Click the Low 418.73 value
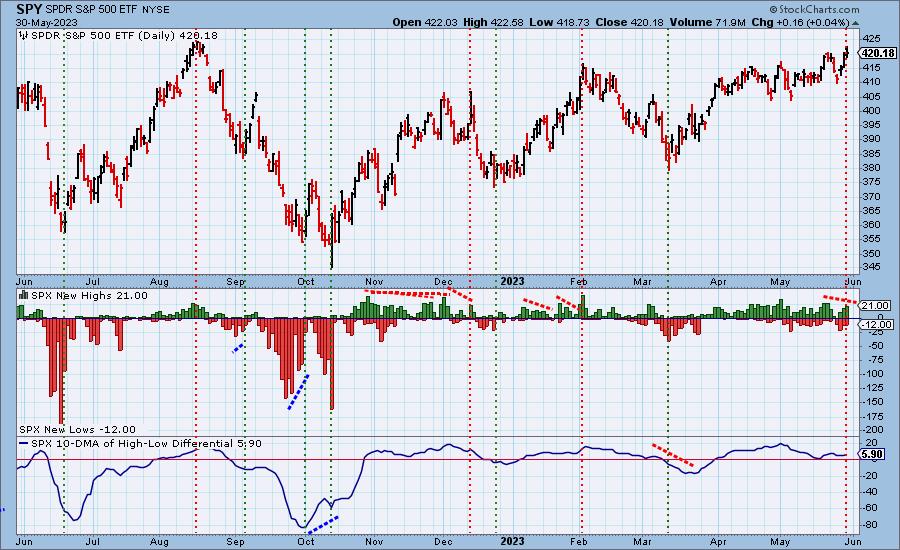The height and width of the screenshot is (550, 900). 558,22
